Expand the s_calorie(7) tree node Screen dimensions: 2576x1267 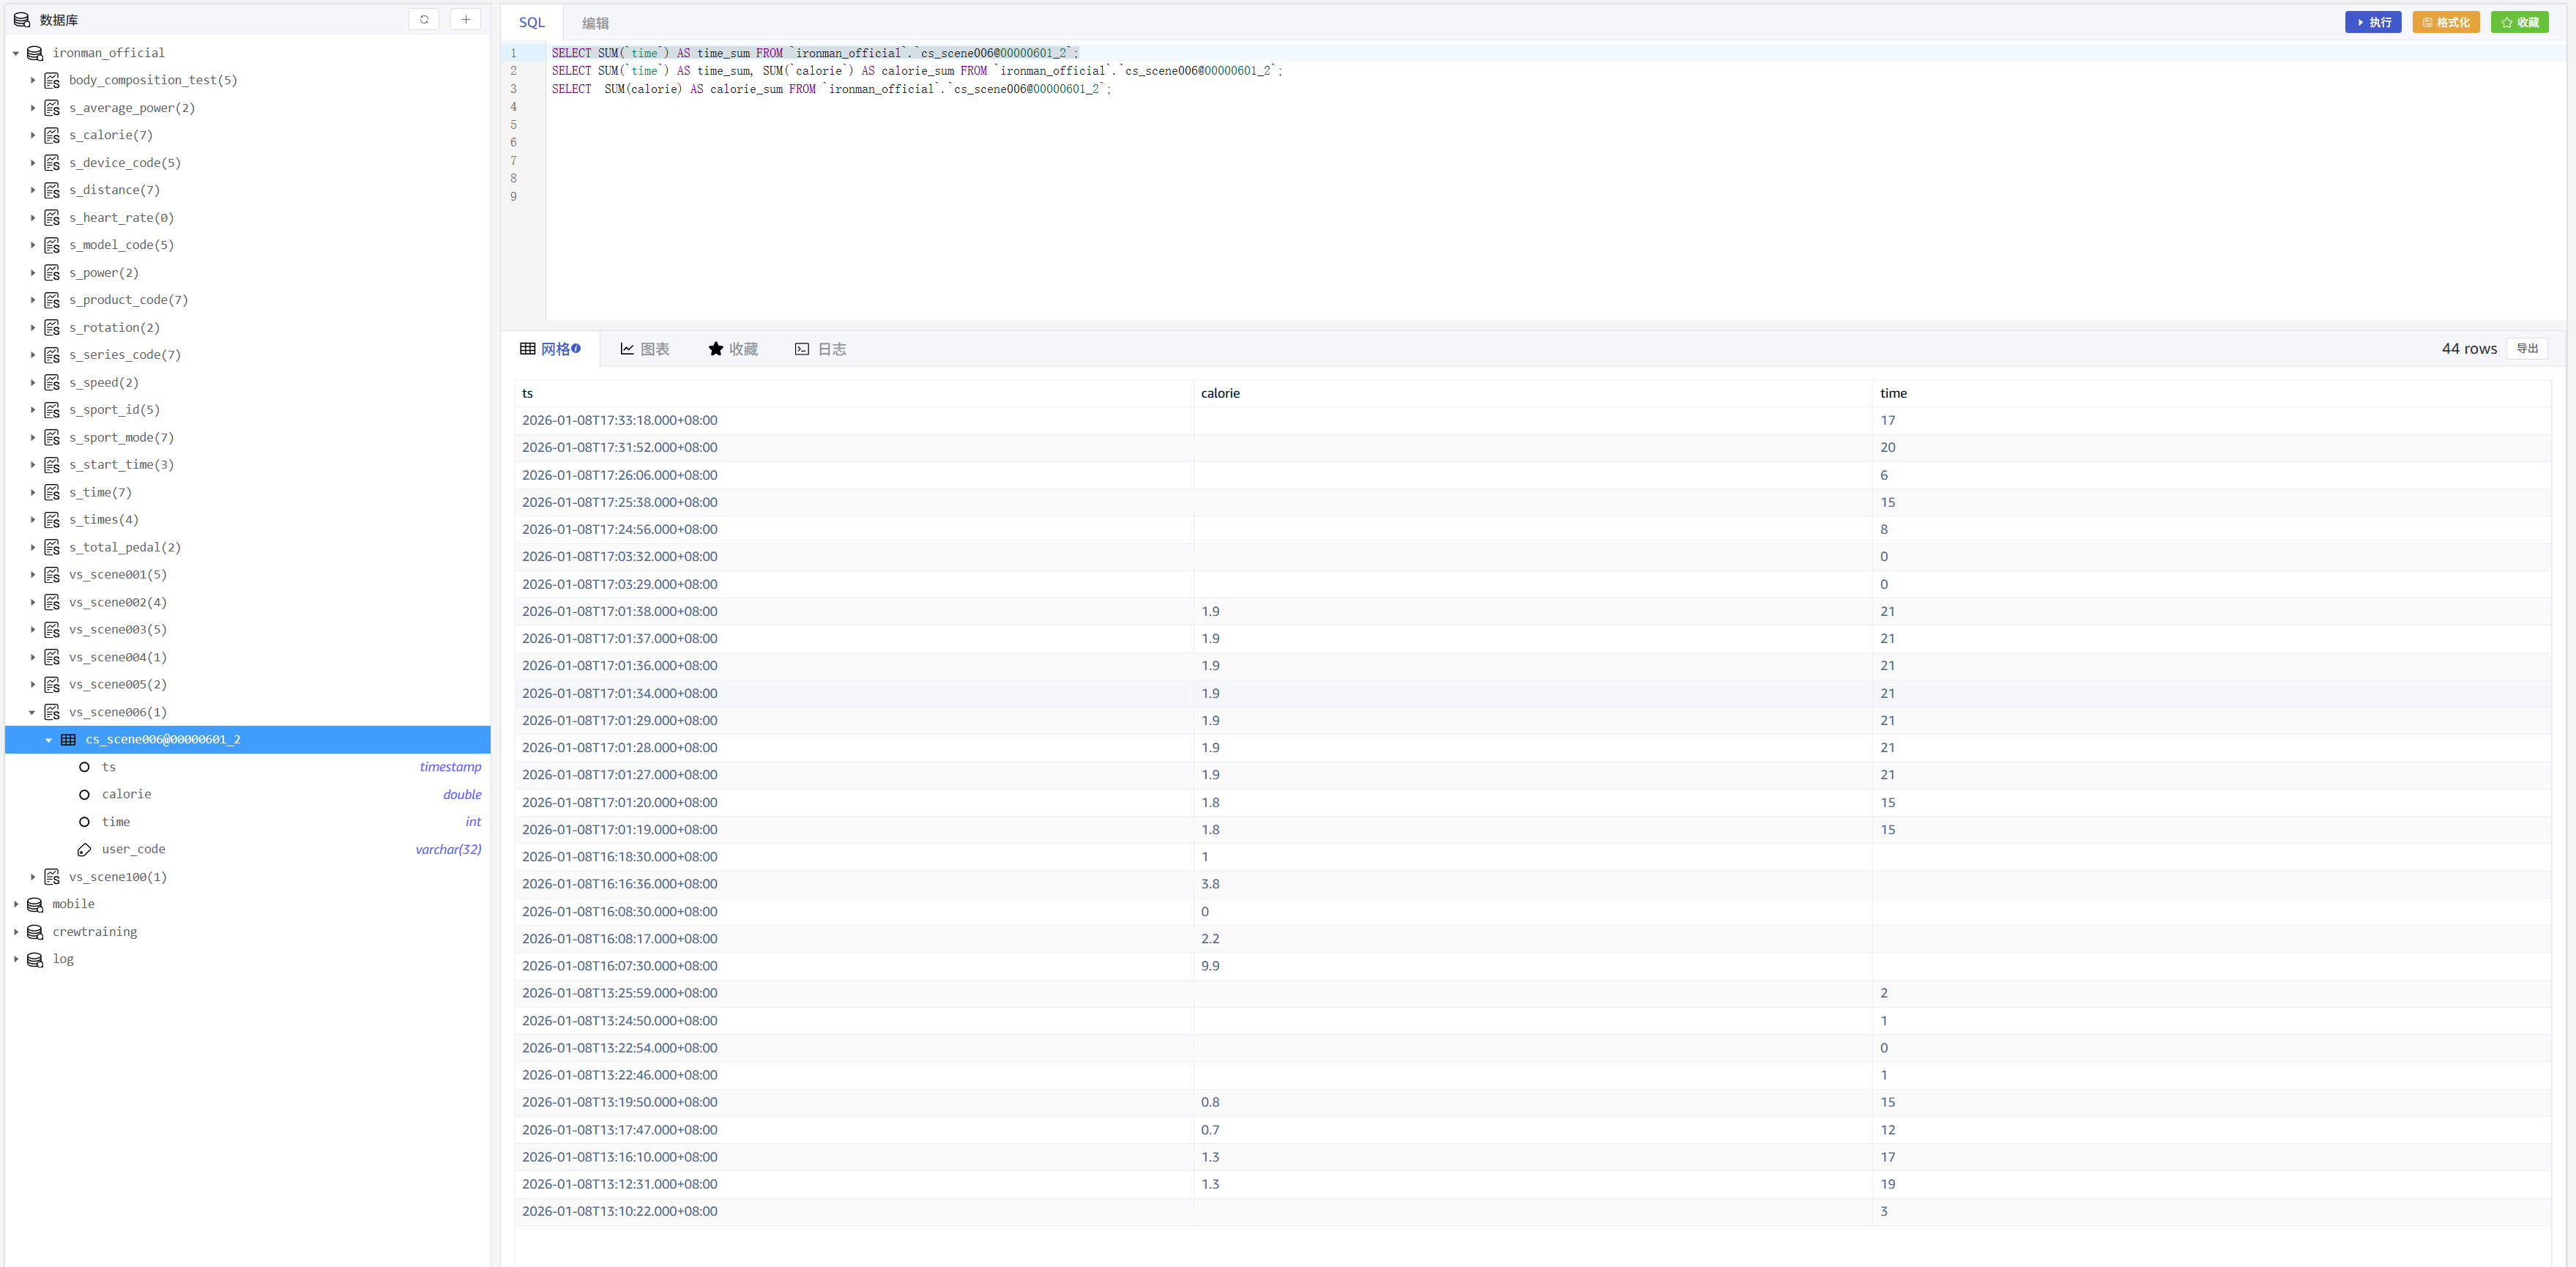click(x=32, y=135)
